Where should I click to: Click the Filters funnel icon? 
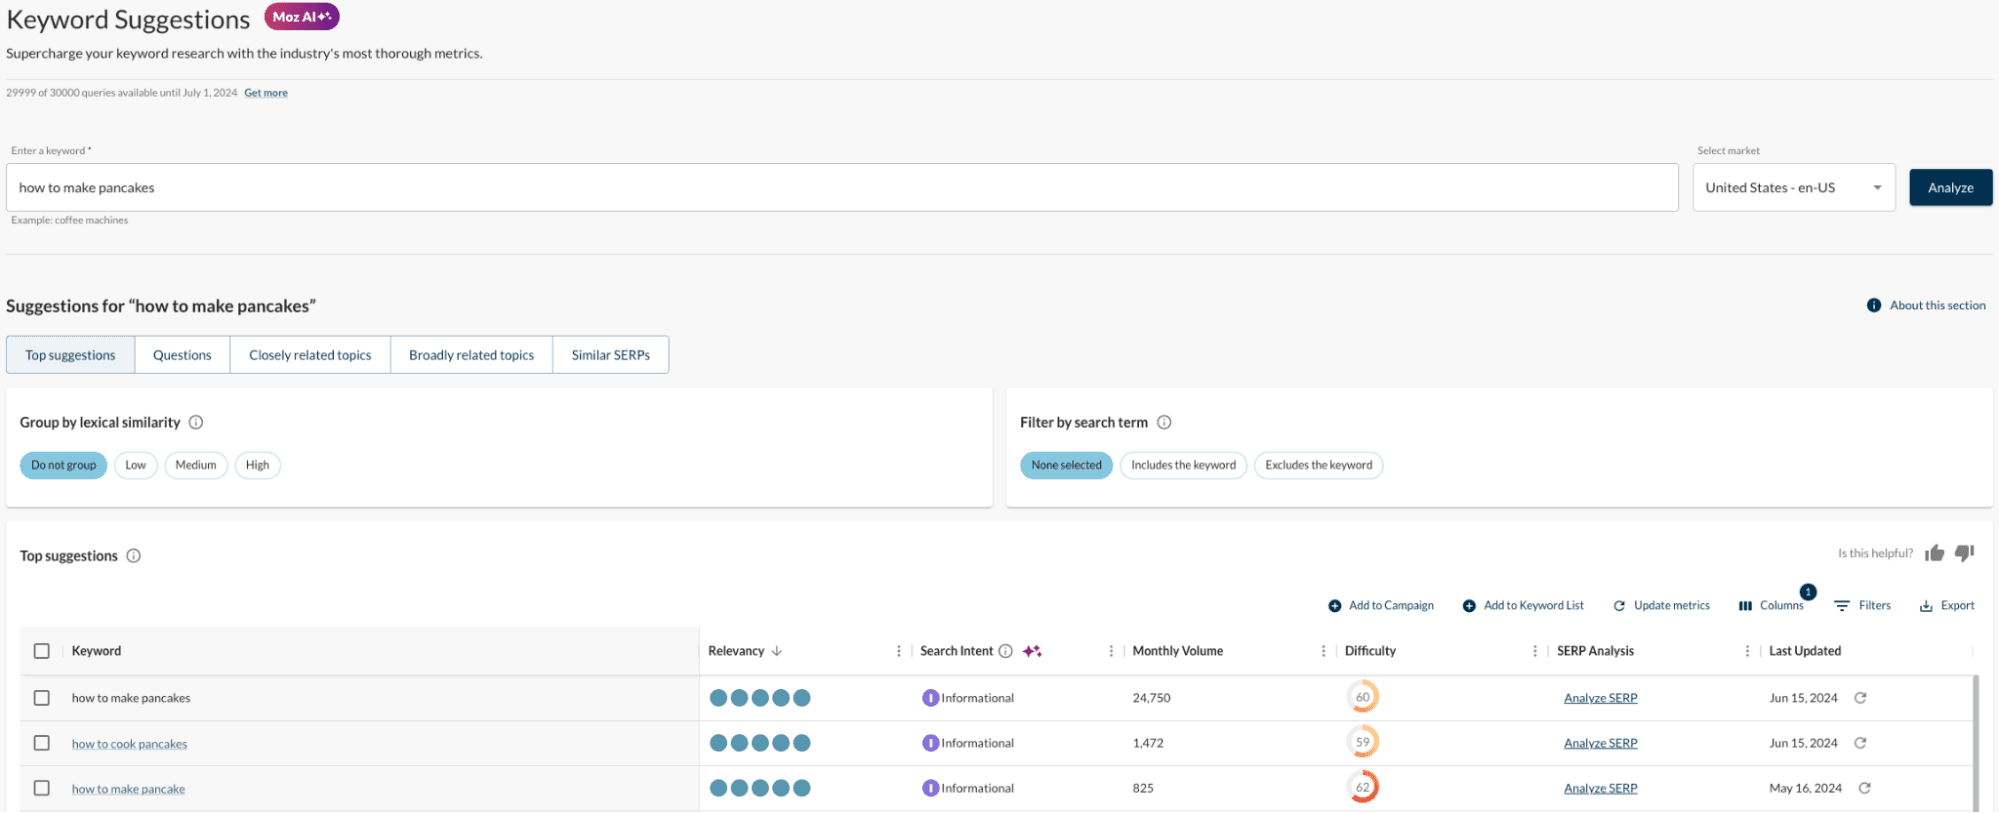pos(1842,606)
